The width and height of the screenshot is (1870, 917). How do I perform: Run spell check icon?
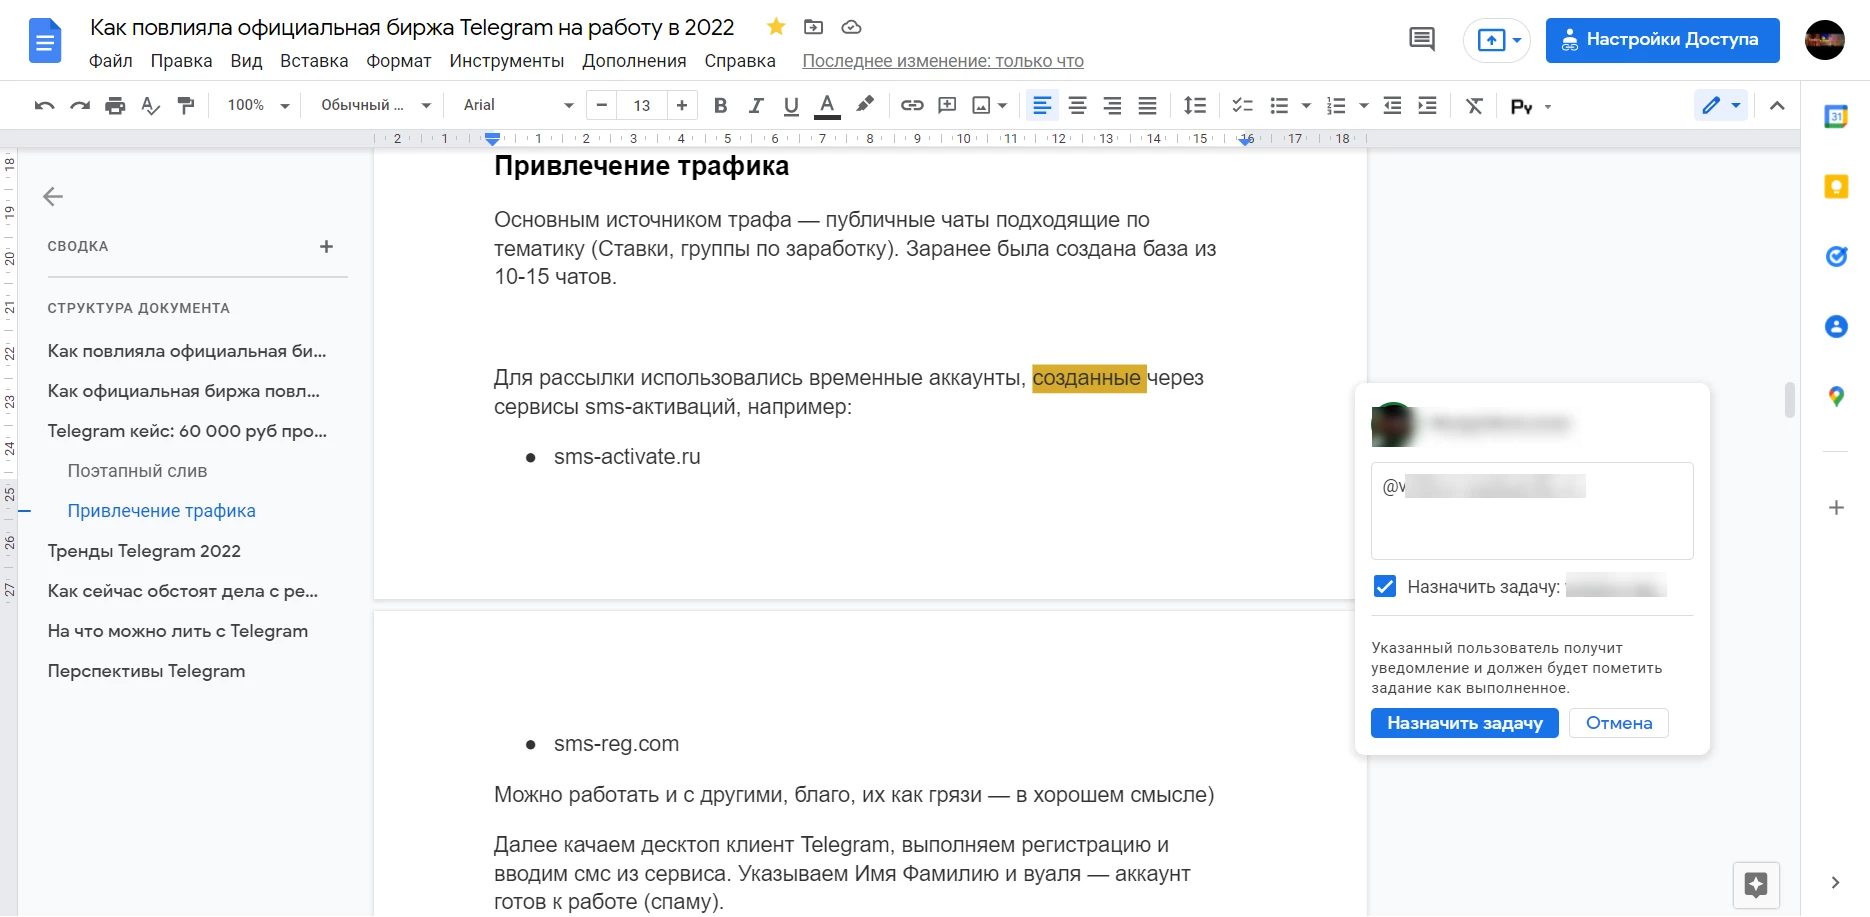click(x=151, y=106)
